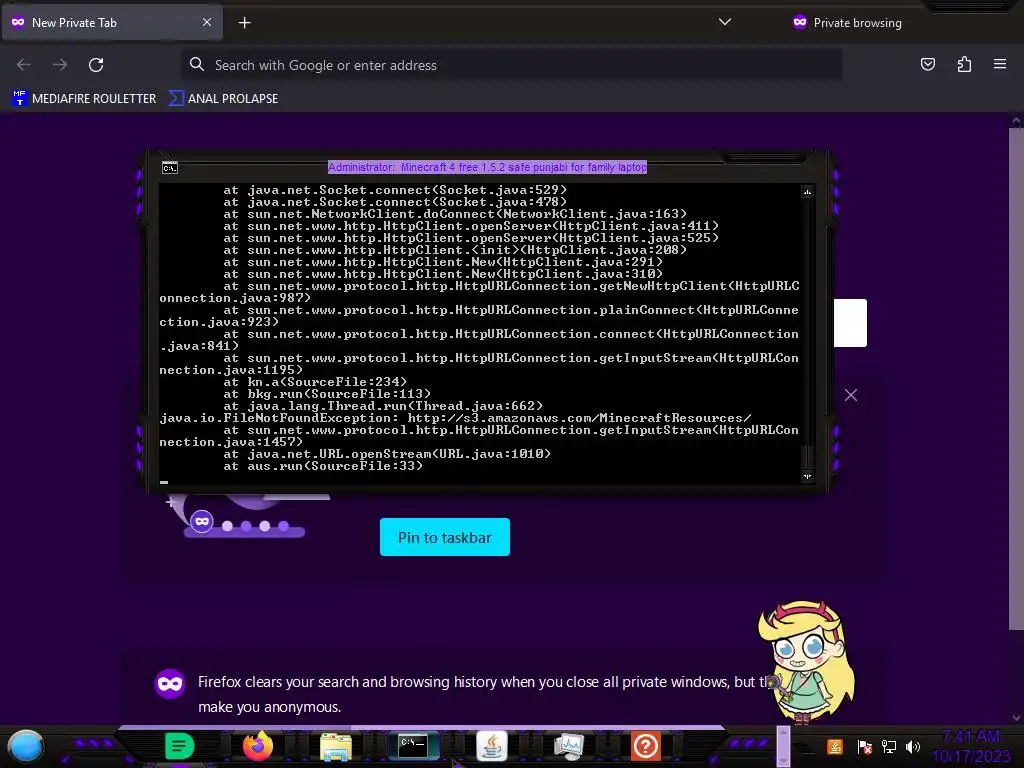Viewport: 1024px width, 768px height.
Task: Click the Star Butterfly desktop character
Action: [x=808, y=660]
